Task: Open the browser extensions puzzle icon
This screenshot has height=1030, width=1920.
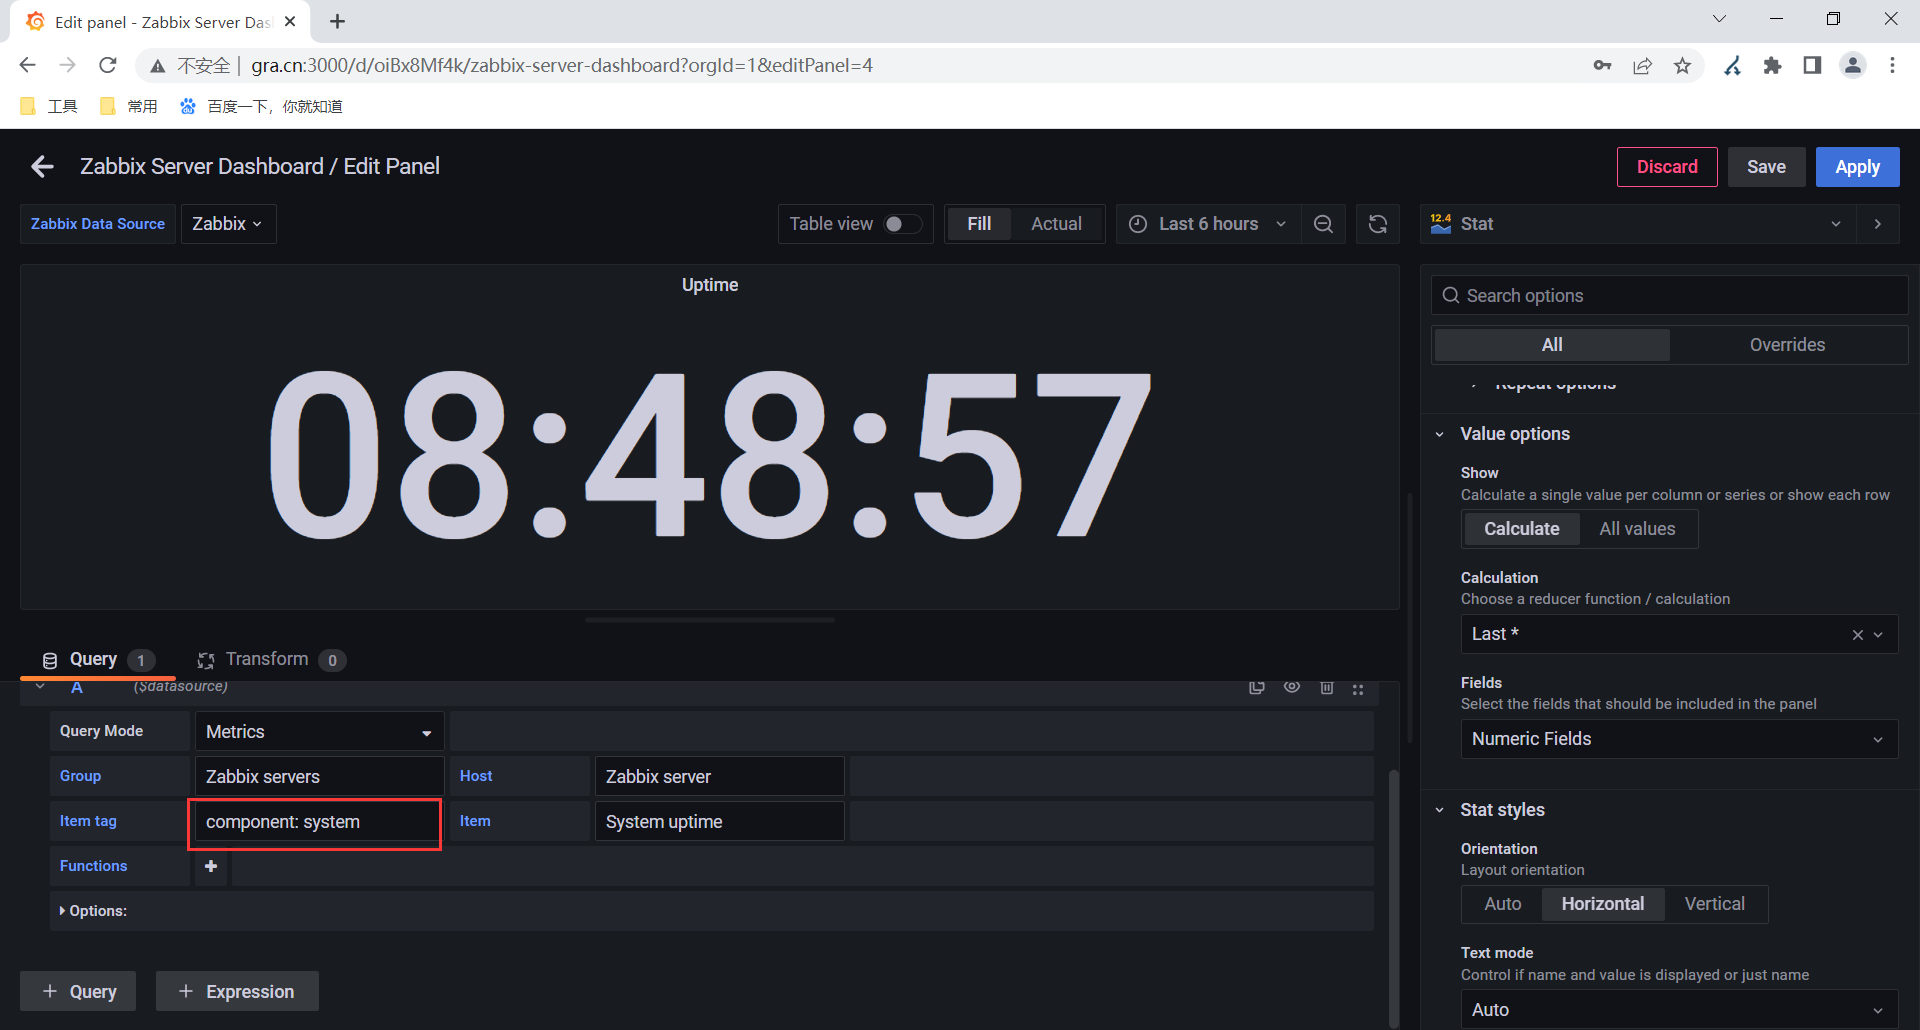Action: pyautogui.click(x=1772, y=65)
